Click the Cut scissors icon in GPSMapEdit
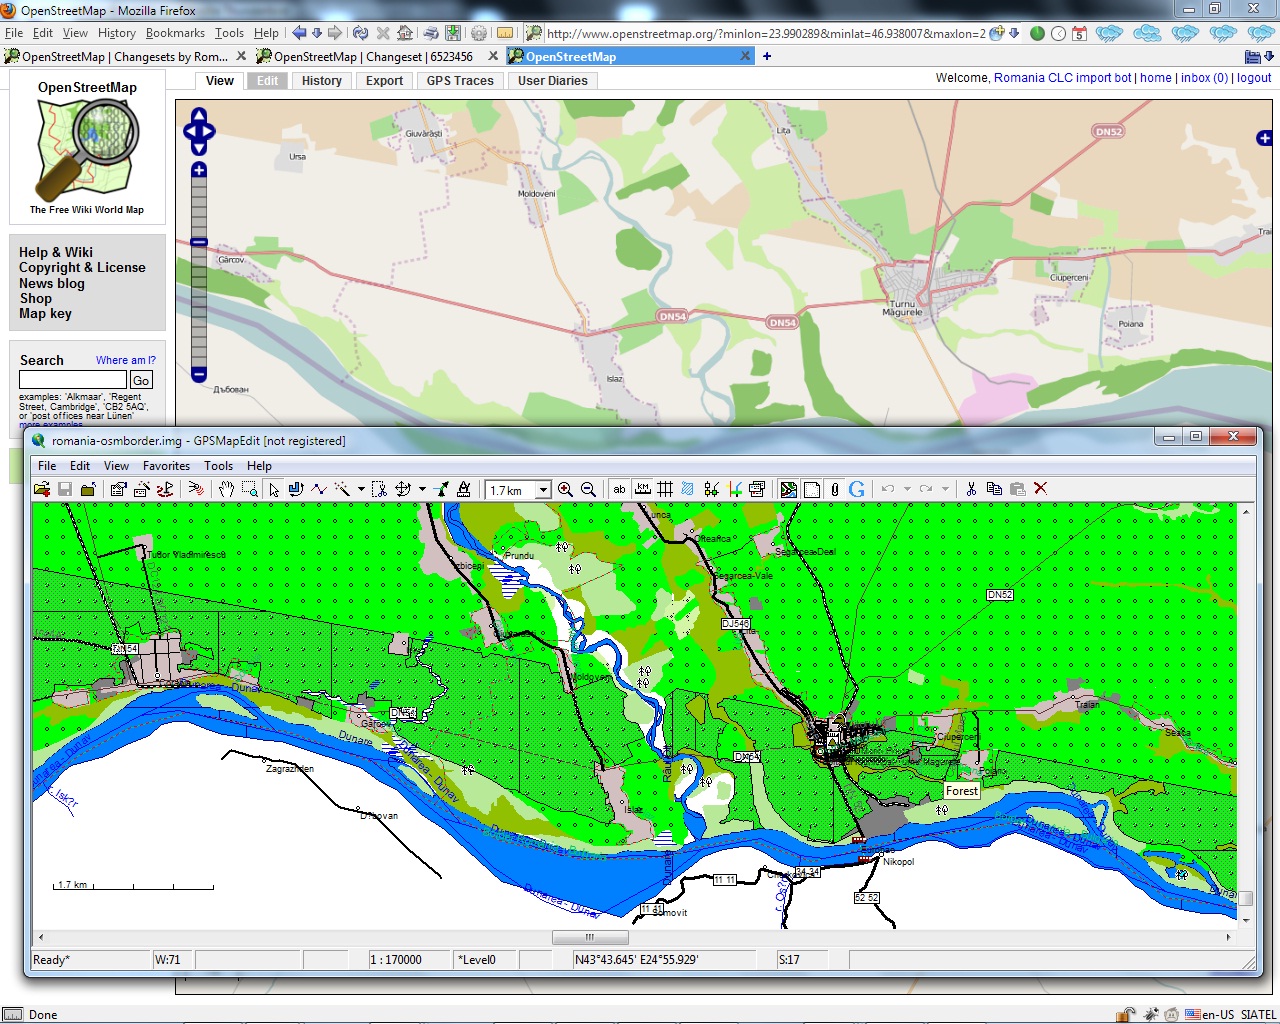This screenshot has width=1280, height=1024. [971, 489]
